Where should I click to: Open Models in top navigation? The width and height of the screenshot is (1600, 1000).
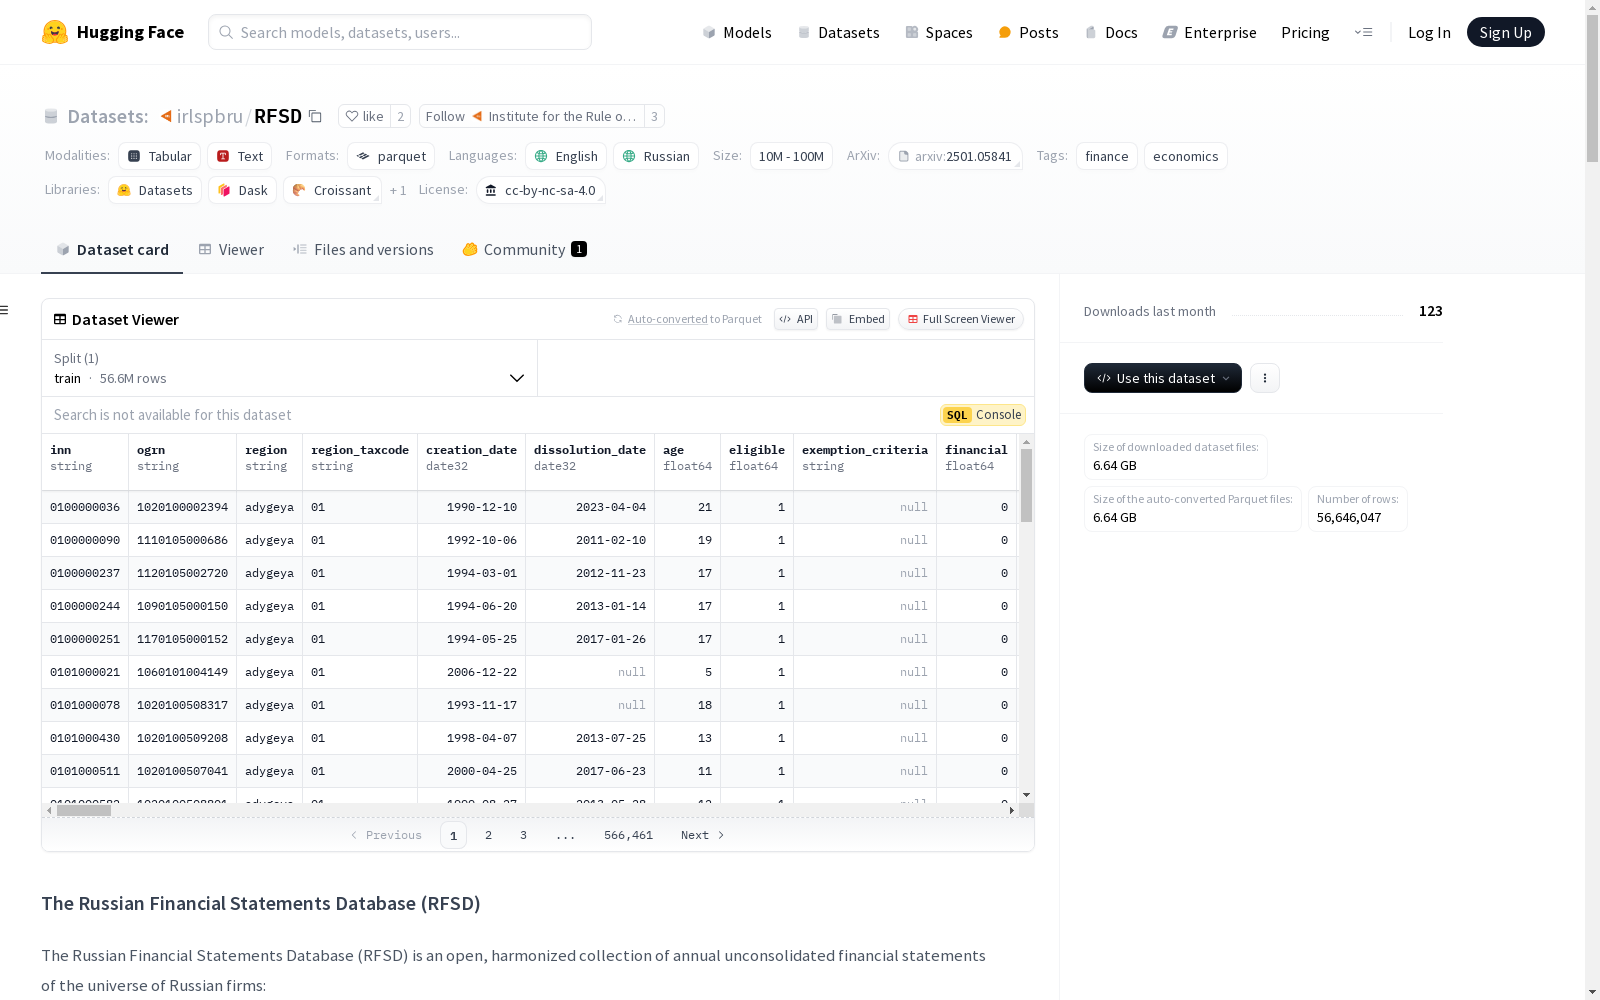737,32
